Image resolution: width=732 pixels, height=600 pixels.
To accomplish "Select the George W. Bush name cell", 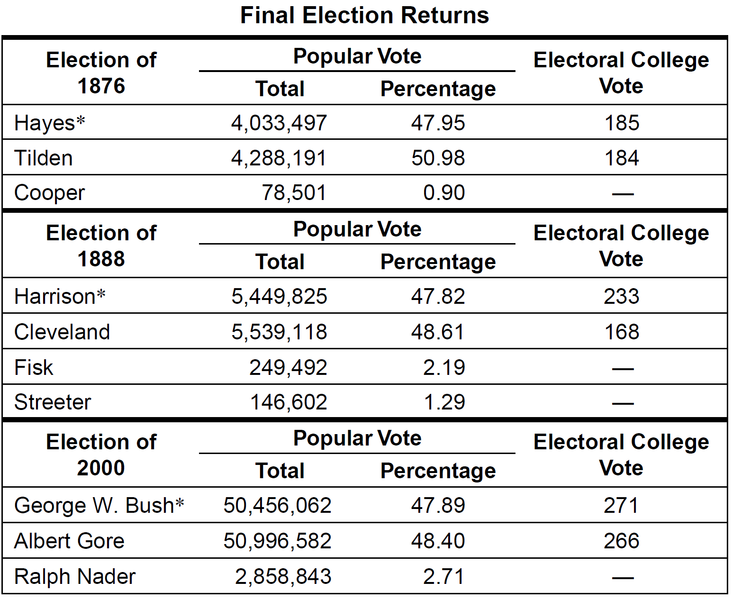I will (99, 505).
